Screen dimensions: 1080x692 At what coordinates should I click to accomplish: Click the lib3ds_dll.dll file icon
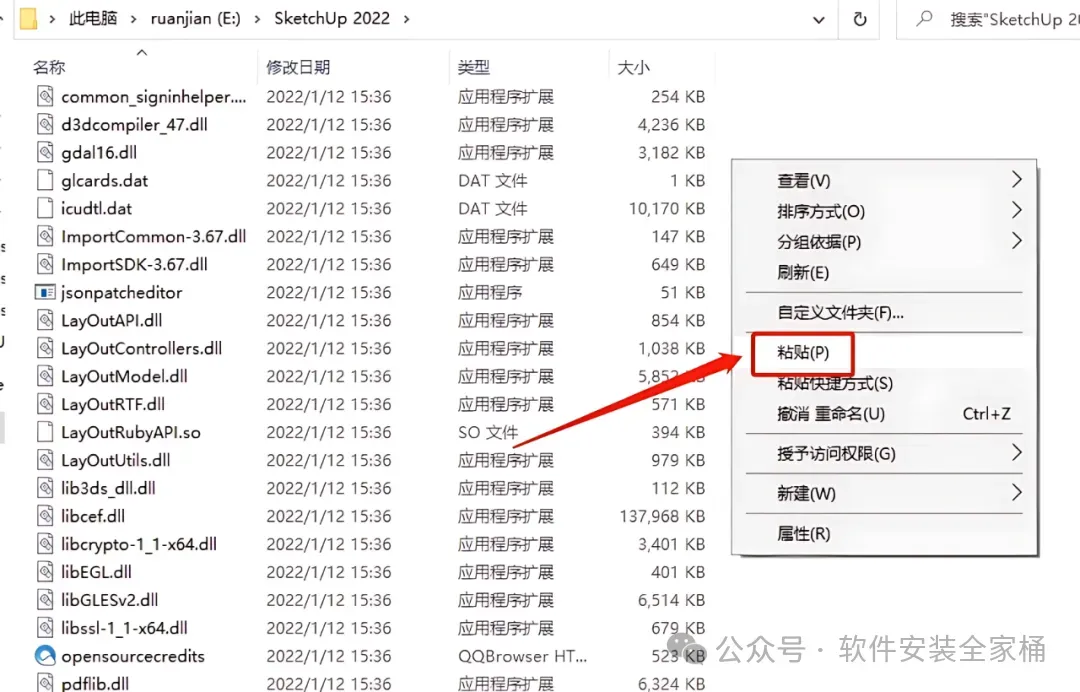45,488
